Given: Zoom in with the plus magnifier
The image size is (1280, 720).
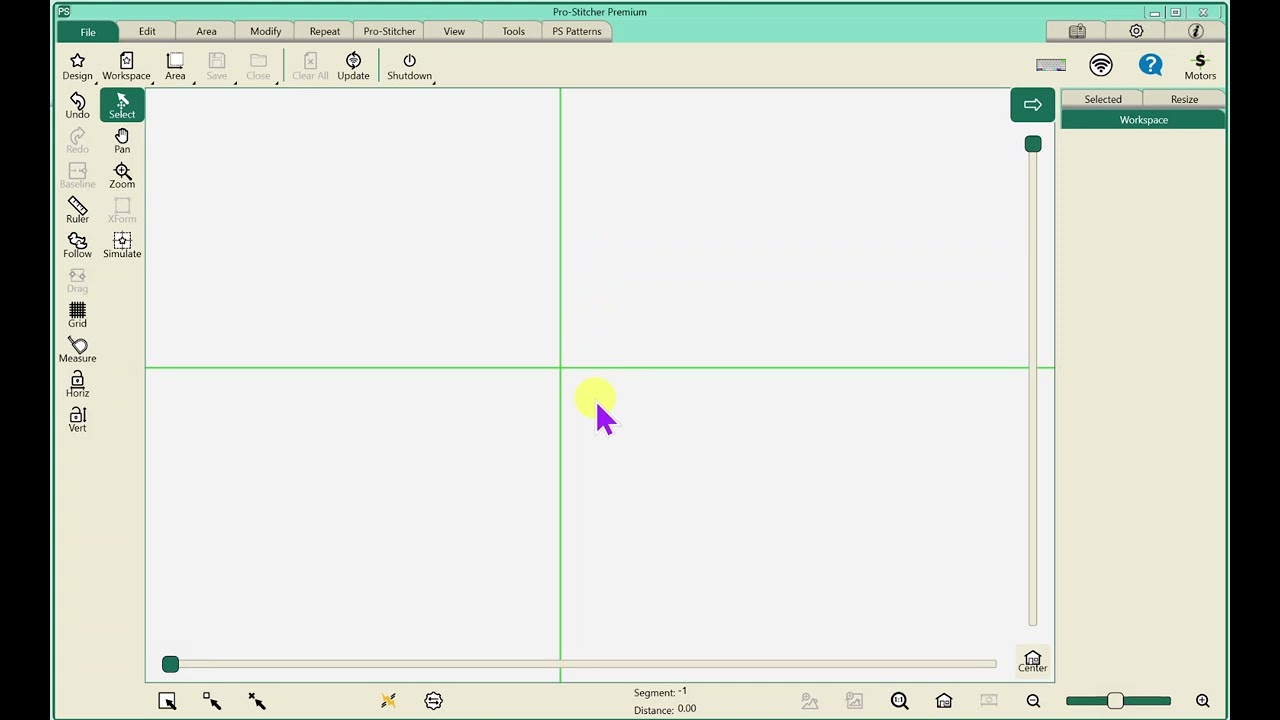Looking at the screenshot, I should click(1203, 701).
